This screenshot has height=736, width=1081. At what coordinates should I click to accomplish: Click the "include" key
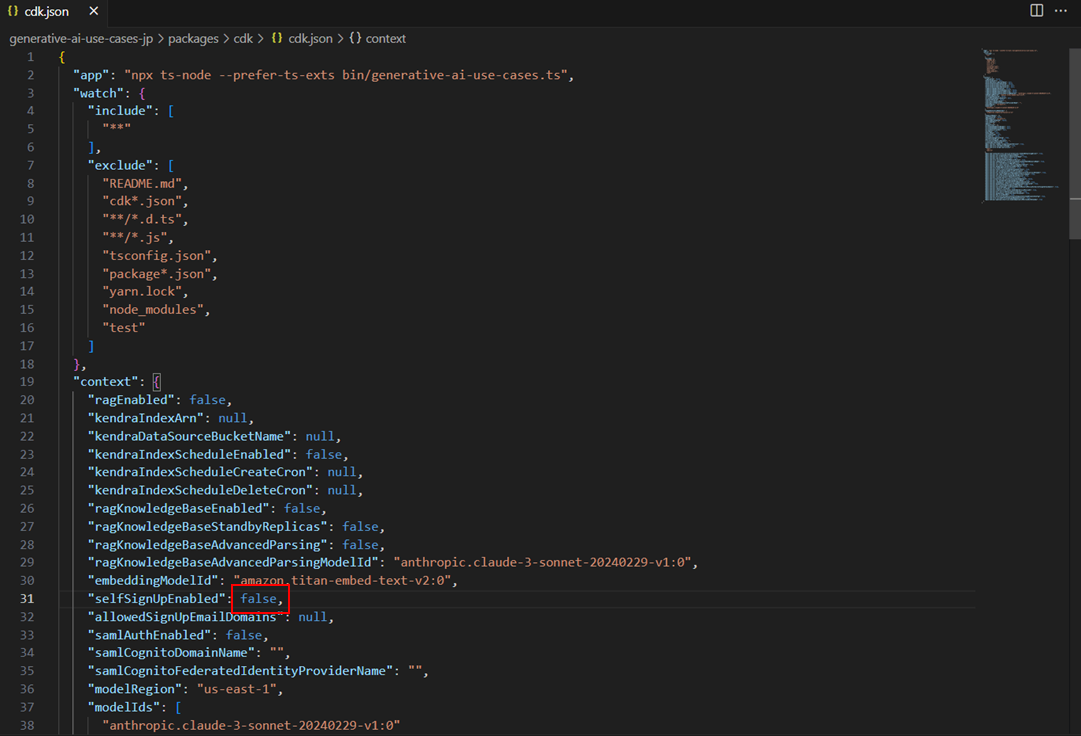click(x=120, y=111)
